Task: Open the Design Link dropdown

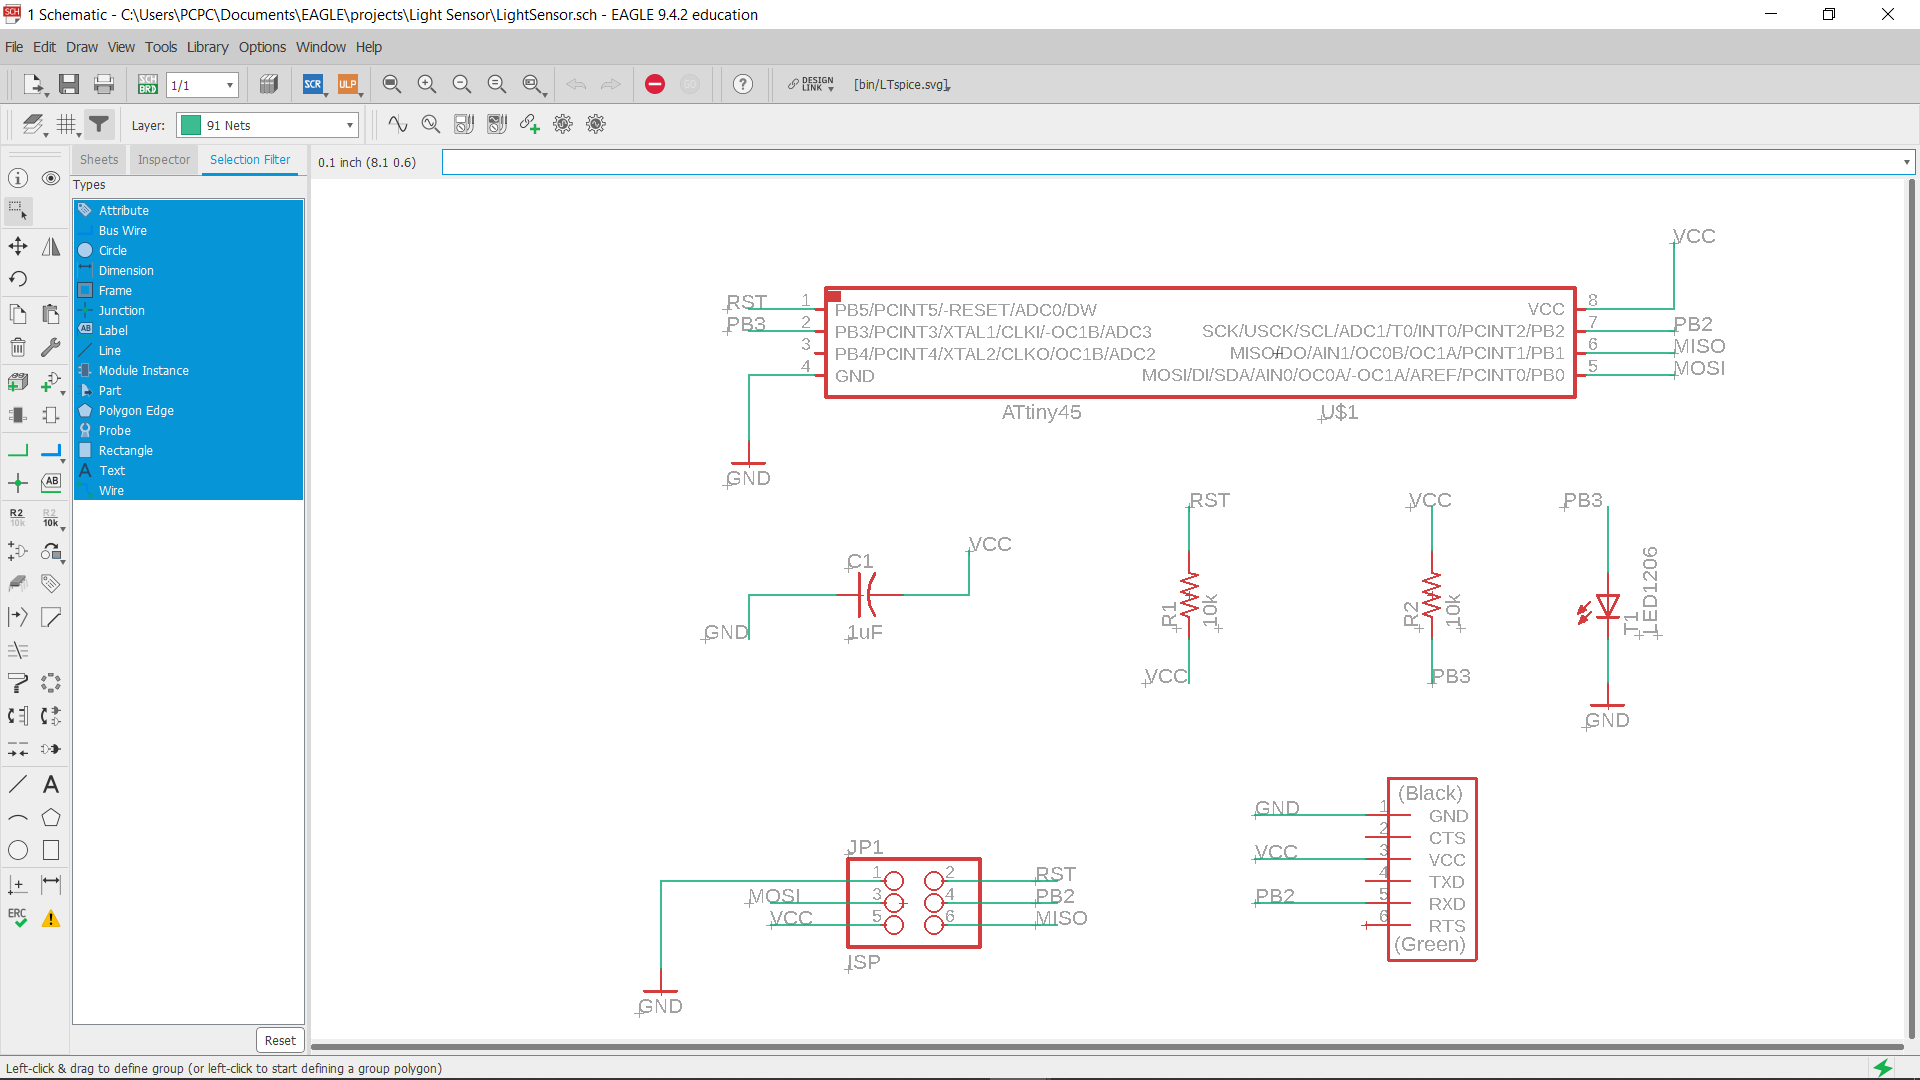Action: [x=811, y=85]
